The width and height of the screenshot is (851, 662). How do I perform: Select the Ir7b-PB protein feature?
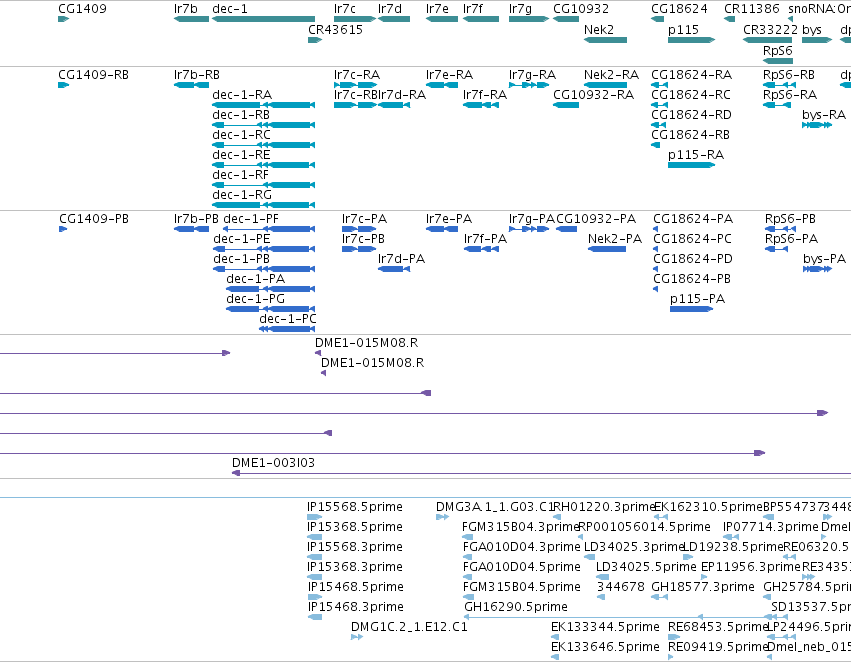point(191,229)
